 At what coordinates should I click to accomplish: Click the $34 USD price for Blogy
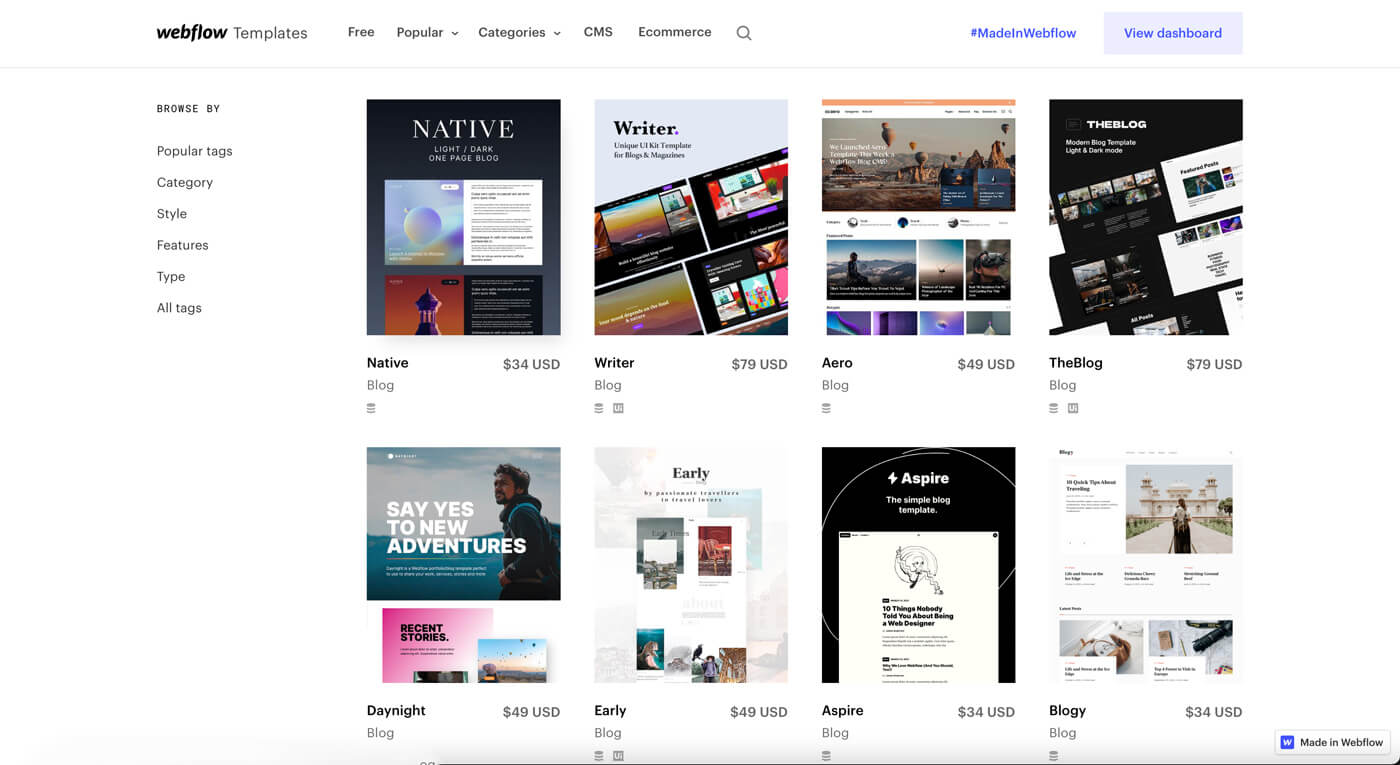tap(1214, 713)
